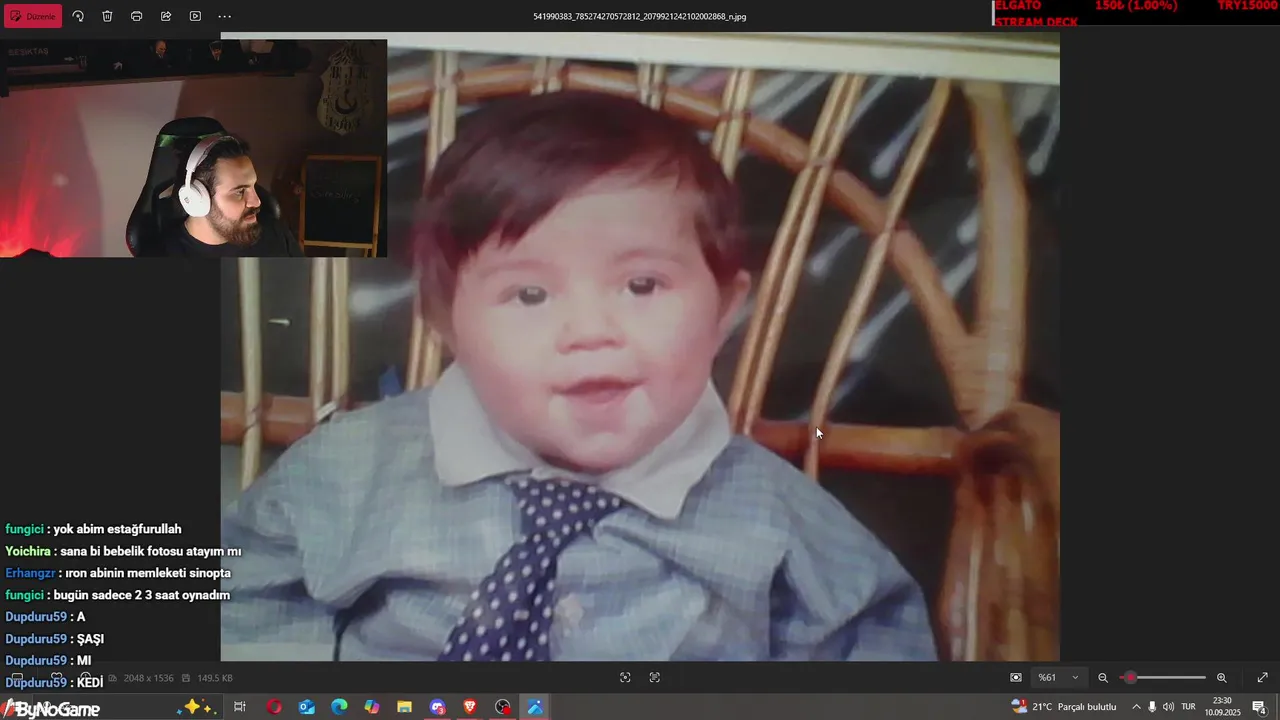Open the 21°C Parçalı bulutlu weather widget
Image resolution: width=1280 pixels, height=720 pixels.
coord(1064,707)
